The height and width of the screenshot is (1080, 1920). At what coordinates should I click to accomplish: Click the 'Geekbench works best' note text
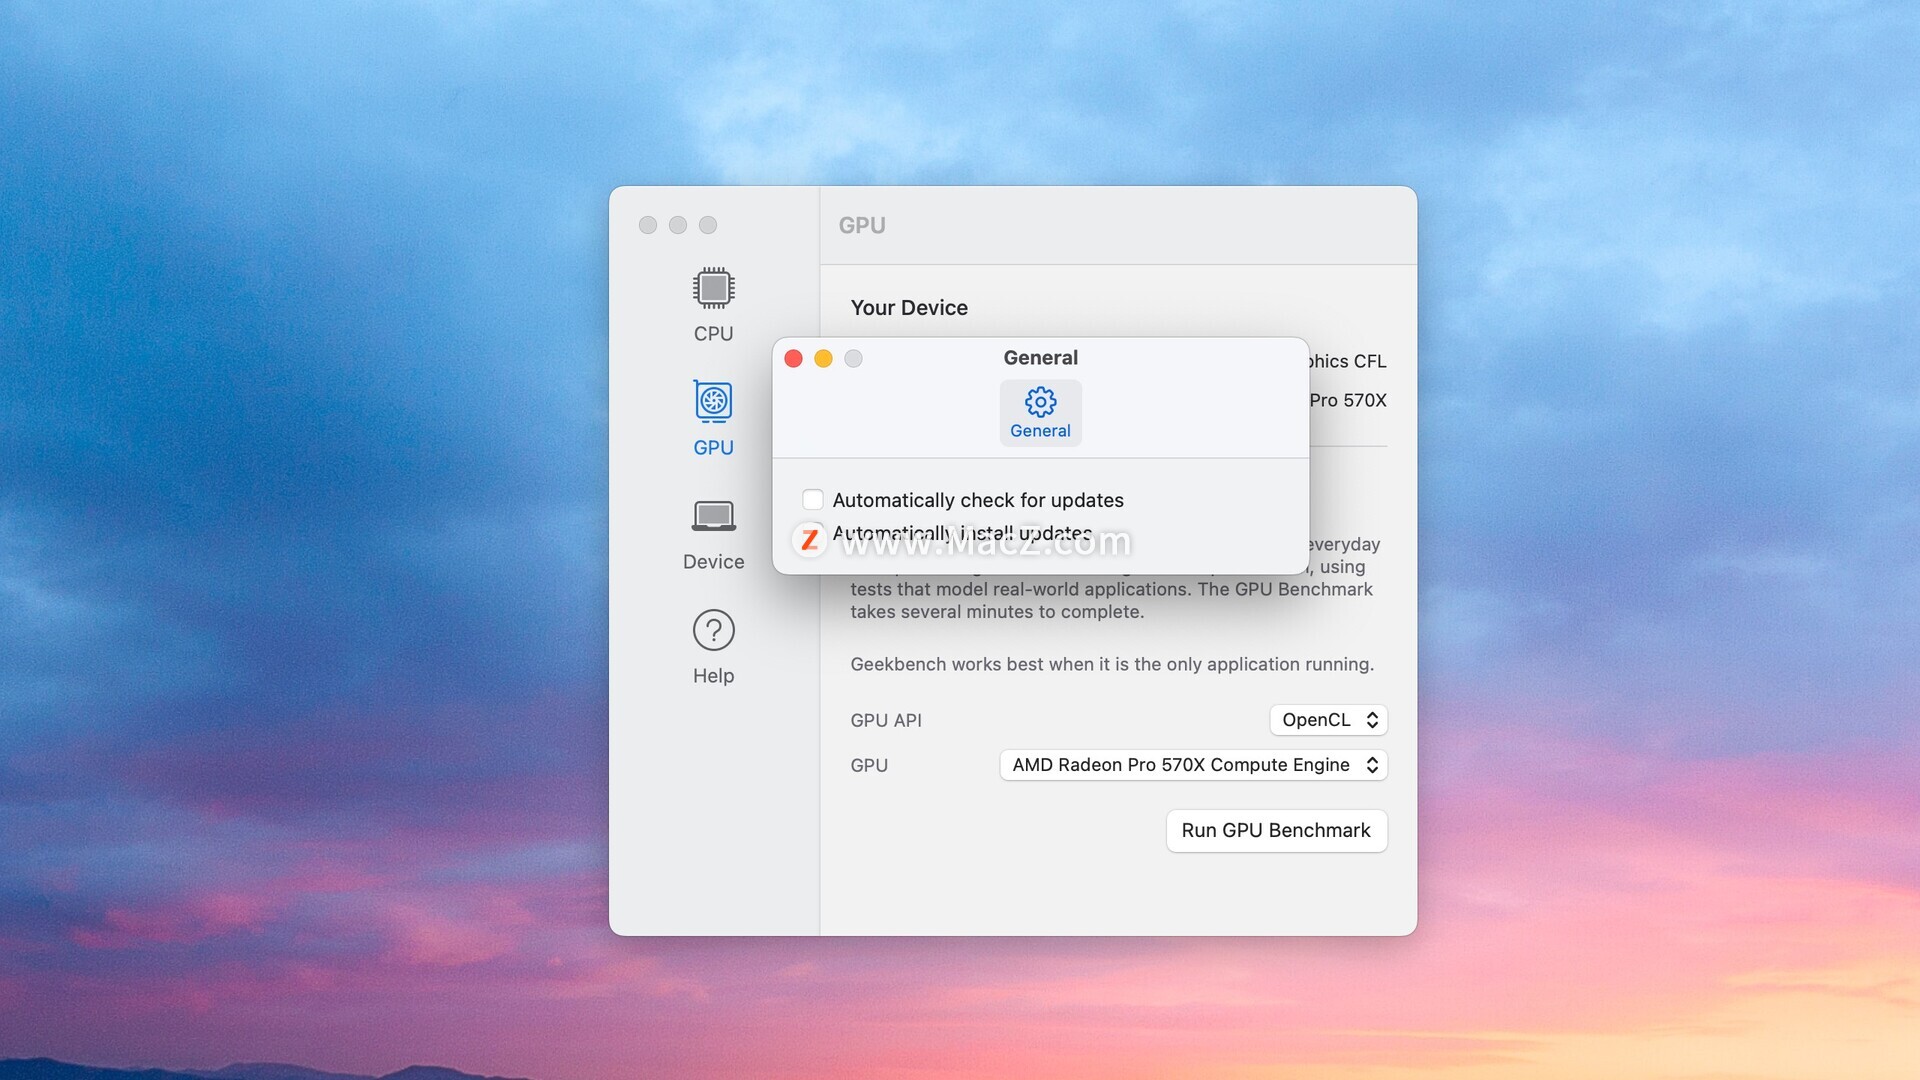point(1112,664)
